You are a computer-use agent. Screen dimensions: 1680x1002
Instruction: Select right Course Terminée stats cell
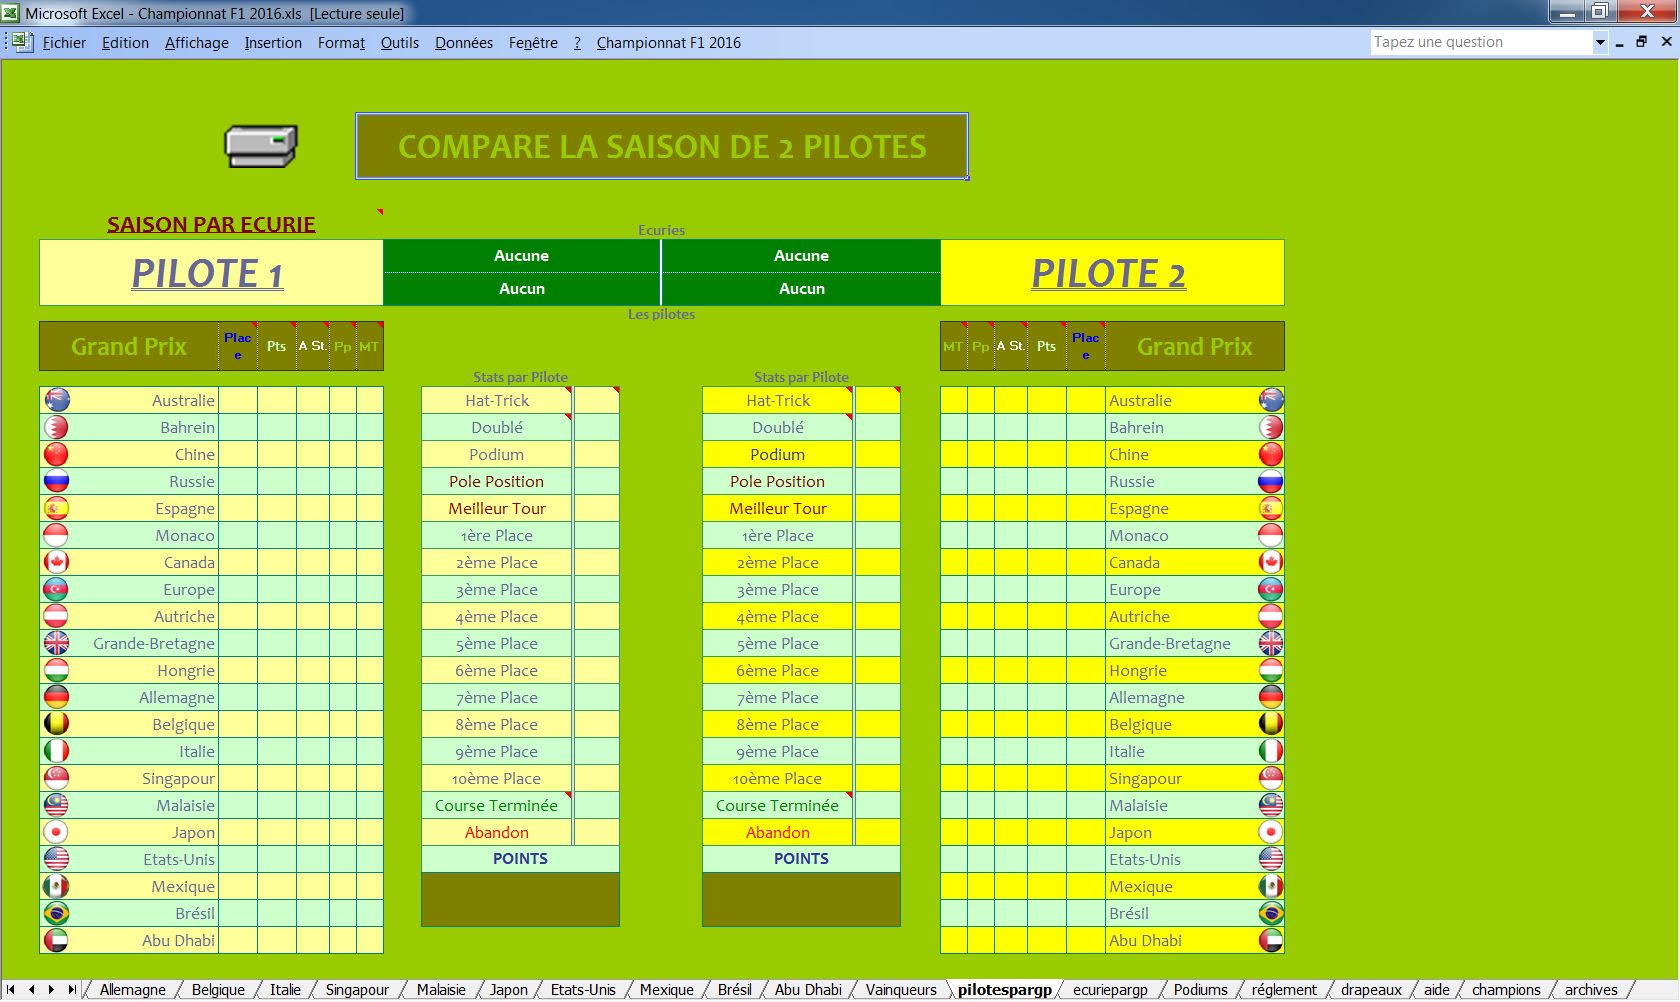pos(778,805)
